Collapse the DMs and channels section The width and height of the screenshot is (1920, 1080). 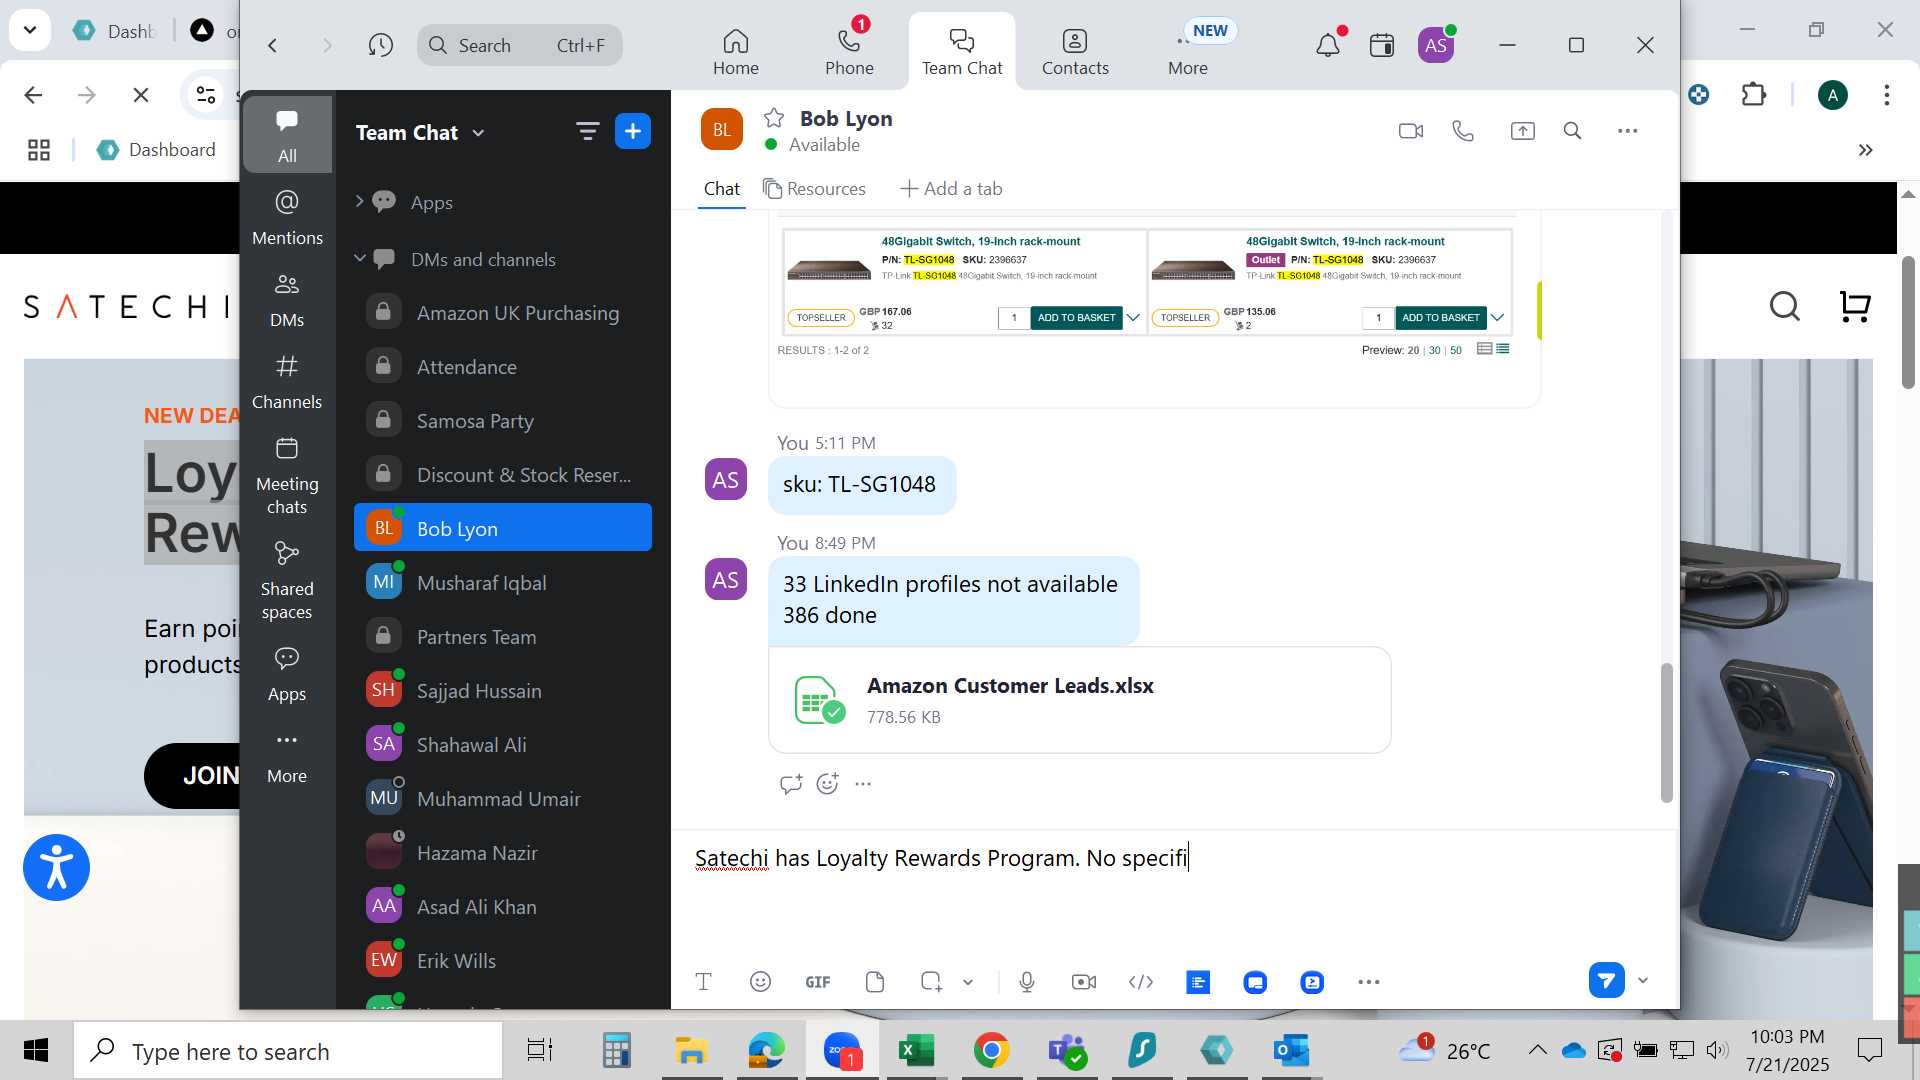(359, 258)
